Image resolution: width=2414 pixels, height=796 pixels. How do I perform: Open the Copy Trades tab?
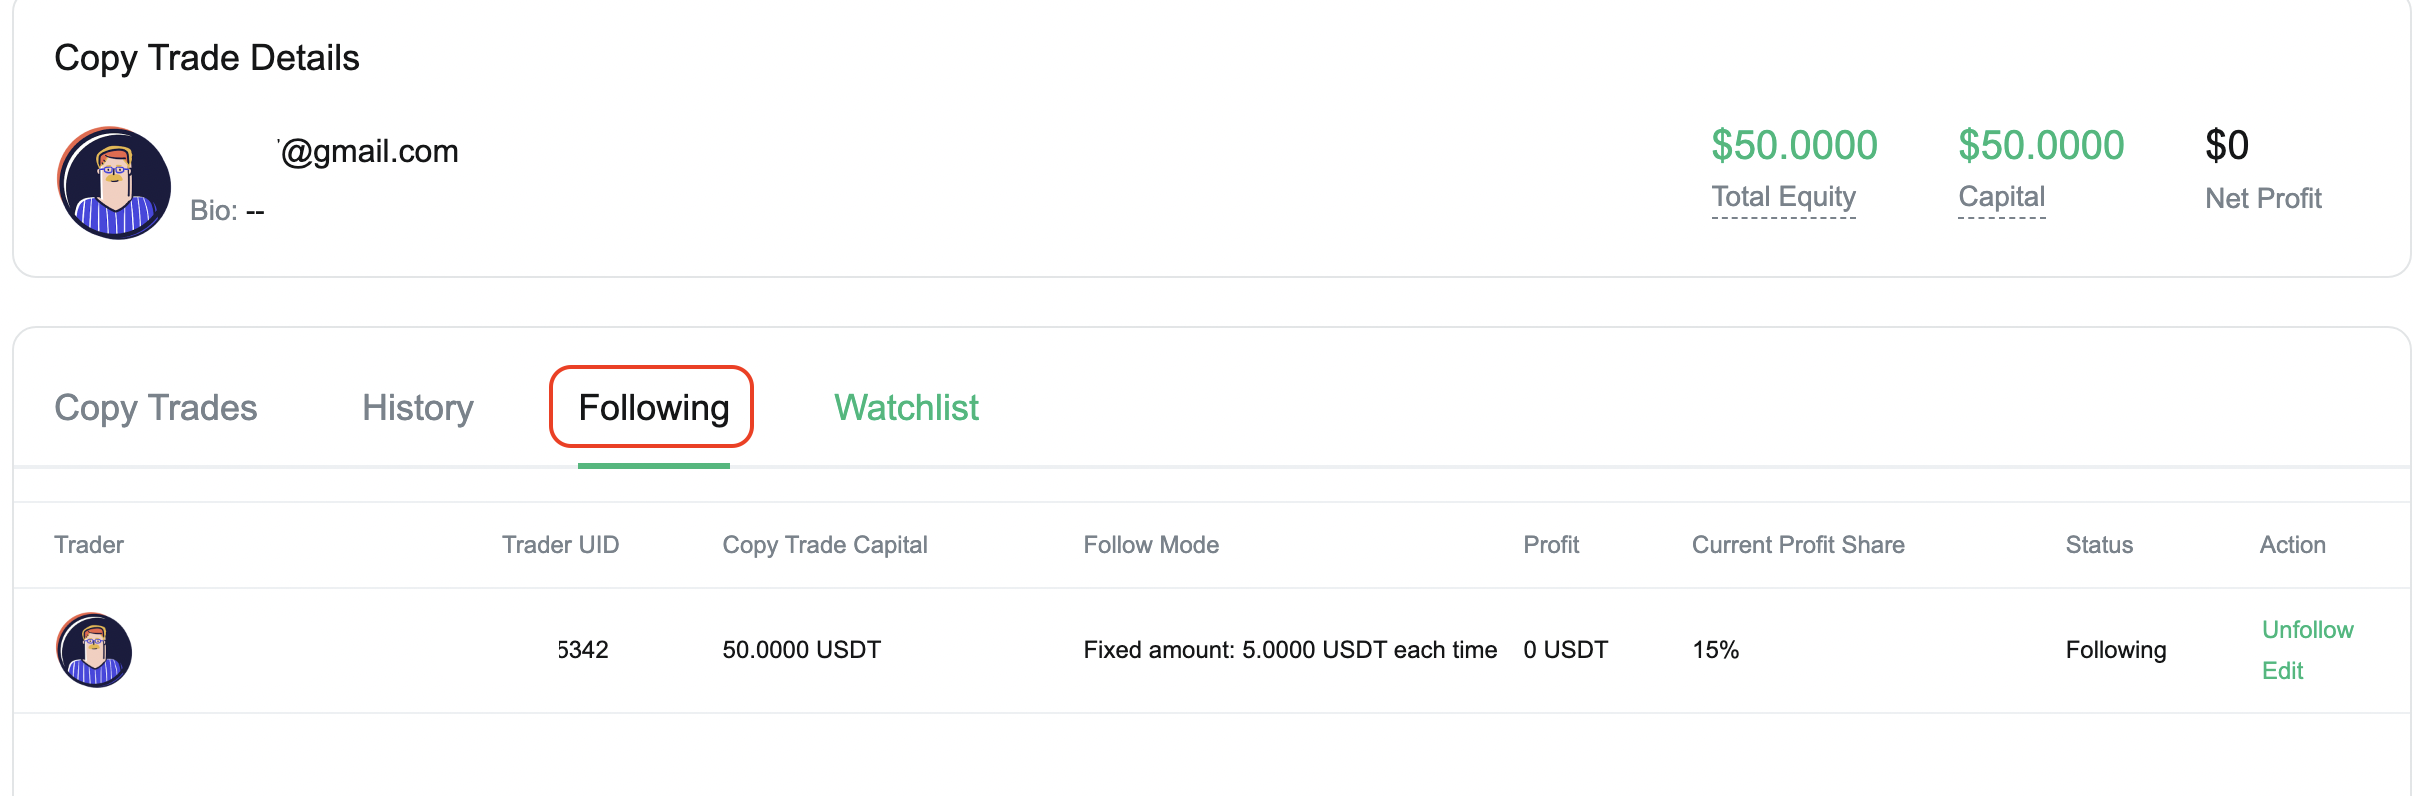pos(156,408)
